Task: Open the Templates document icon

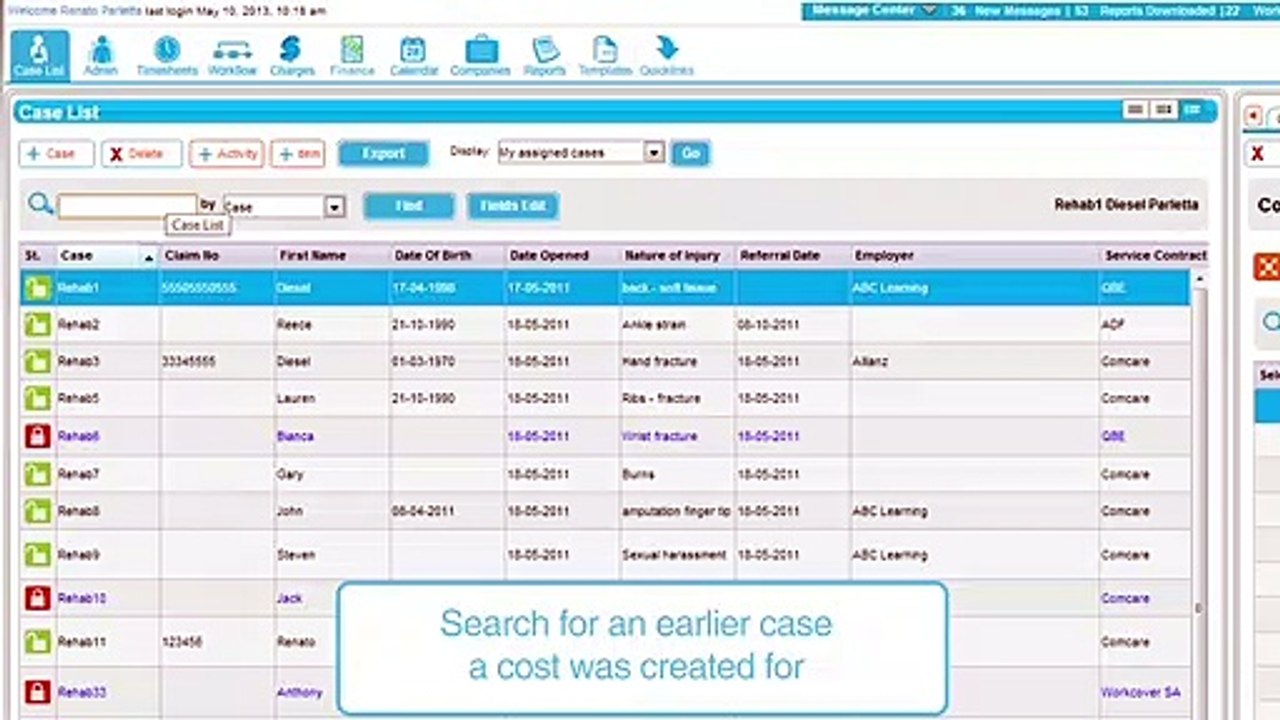Action: 605,54
